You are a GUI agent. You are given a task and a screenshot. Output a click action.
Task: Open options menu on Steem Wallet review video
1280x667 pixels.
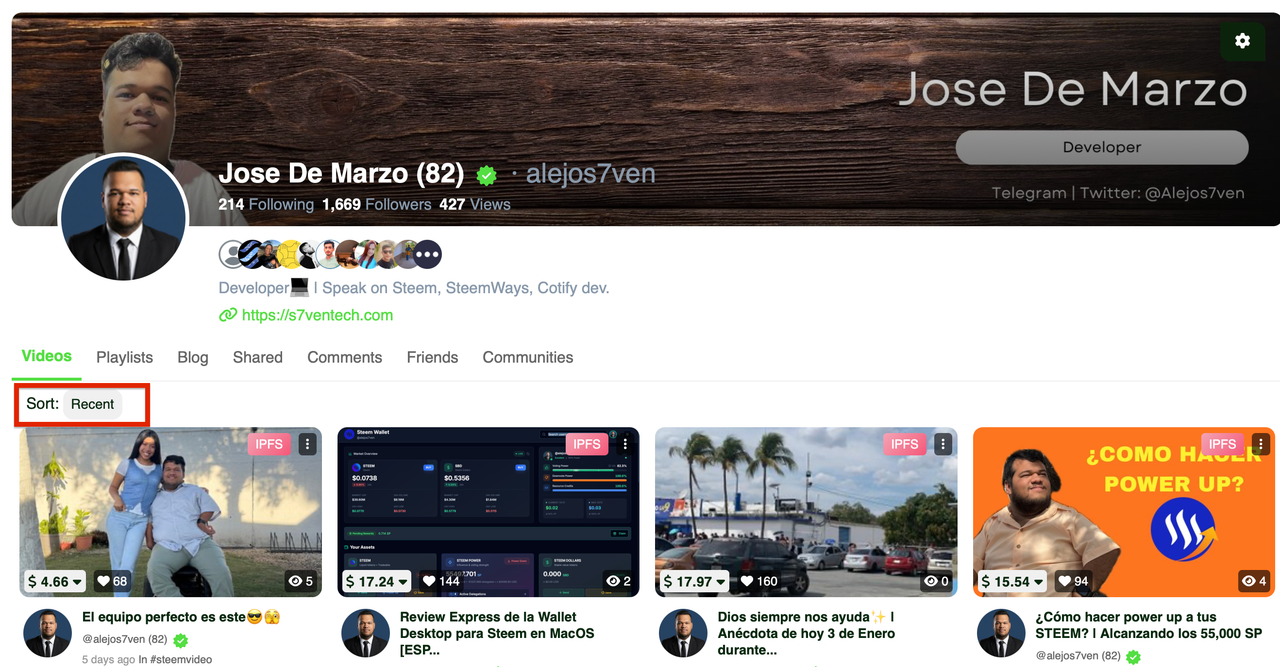coord(626,444)
